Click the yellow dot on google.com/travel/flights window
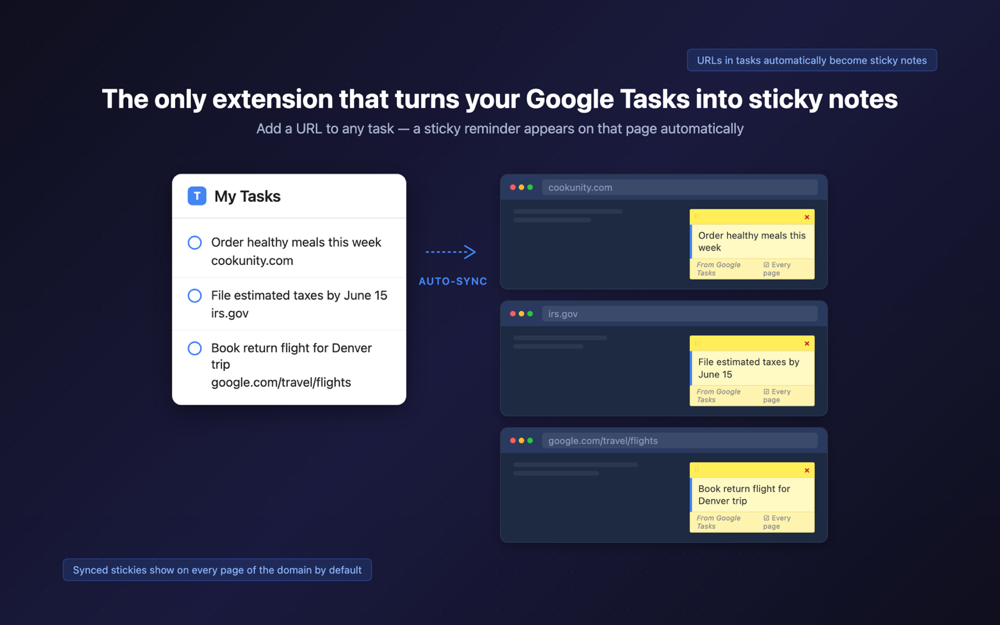This screenshot has height=625, width=1000. click(521, 441)
